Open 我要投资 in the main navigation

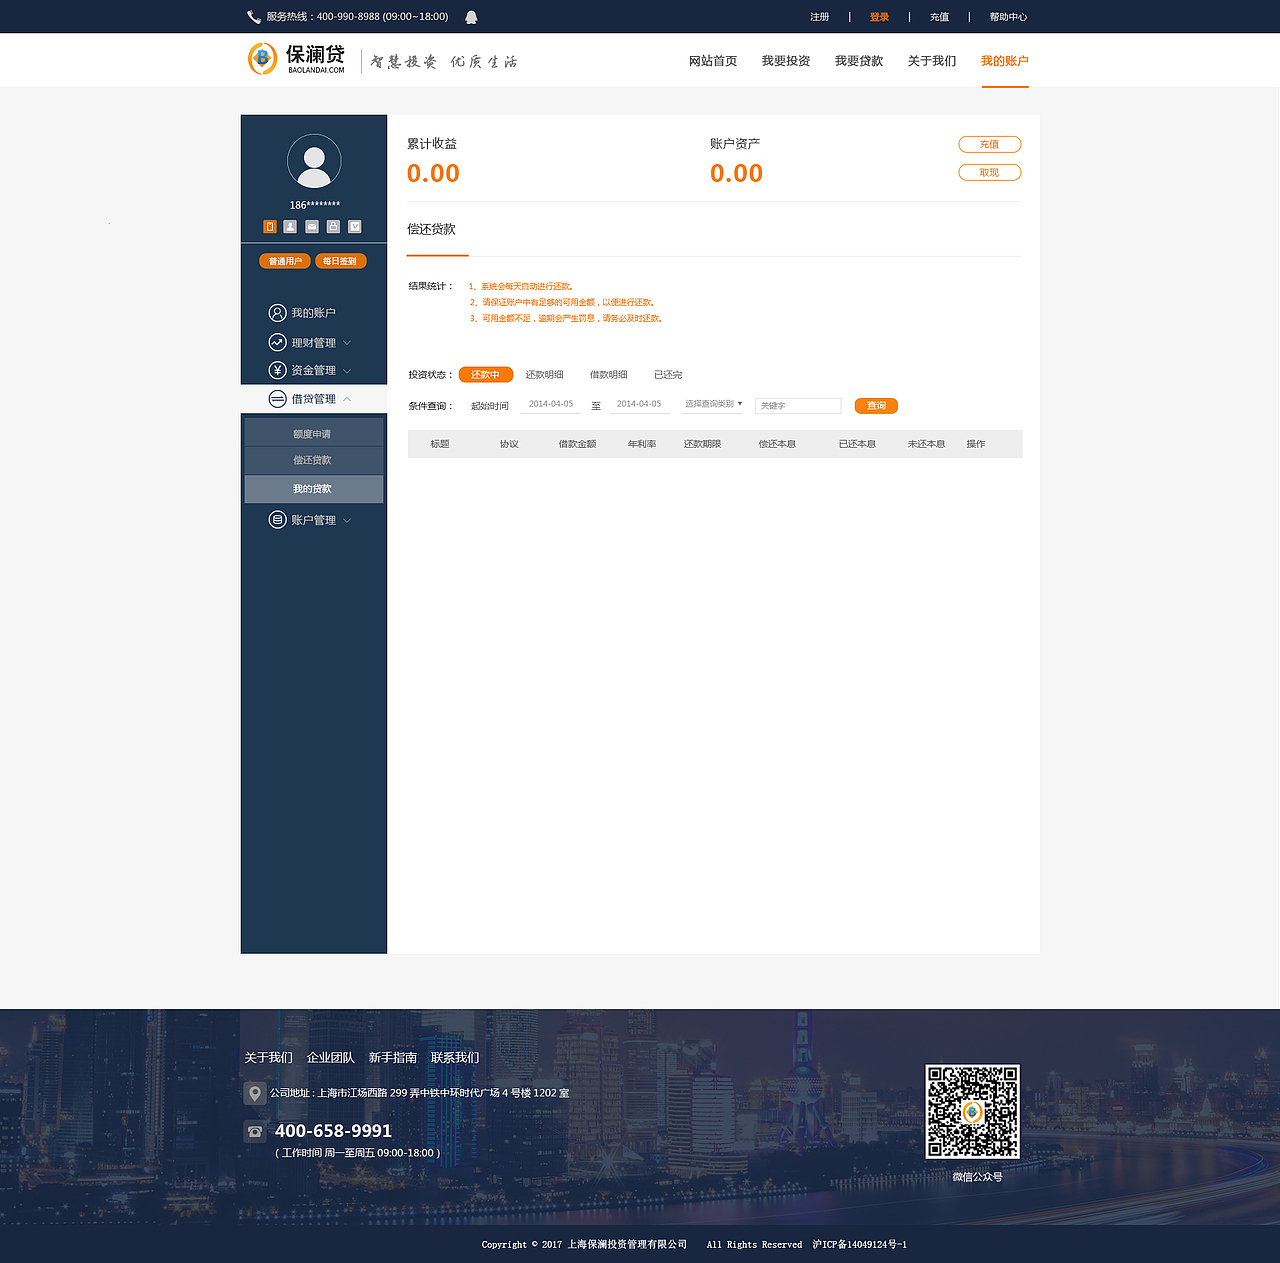pyautogui.click(x=786, y=61)
